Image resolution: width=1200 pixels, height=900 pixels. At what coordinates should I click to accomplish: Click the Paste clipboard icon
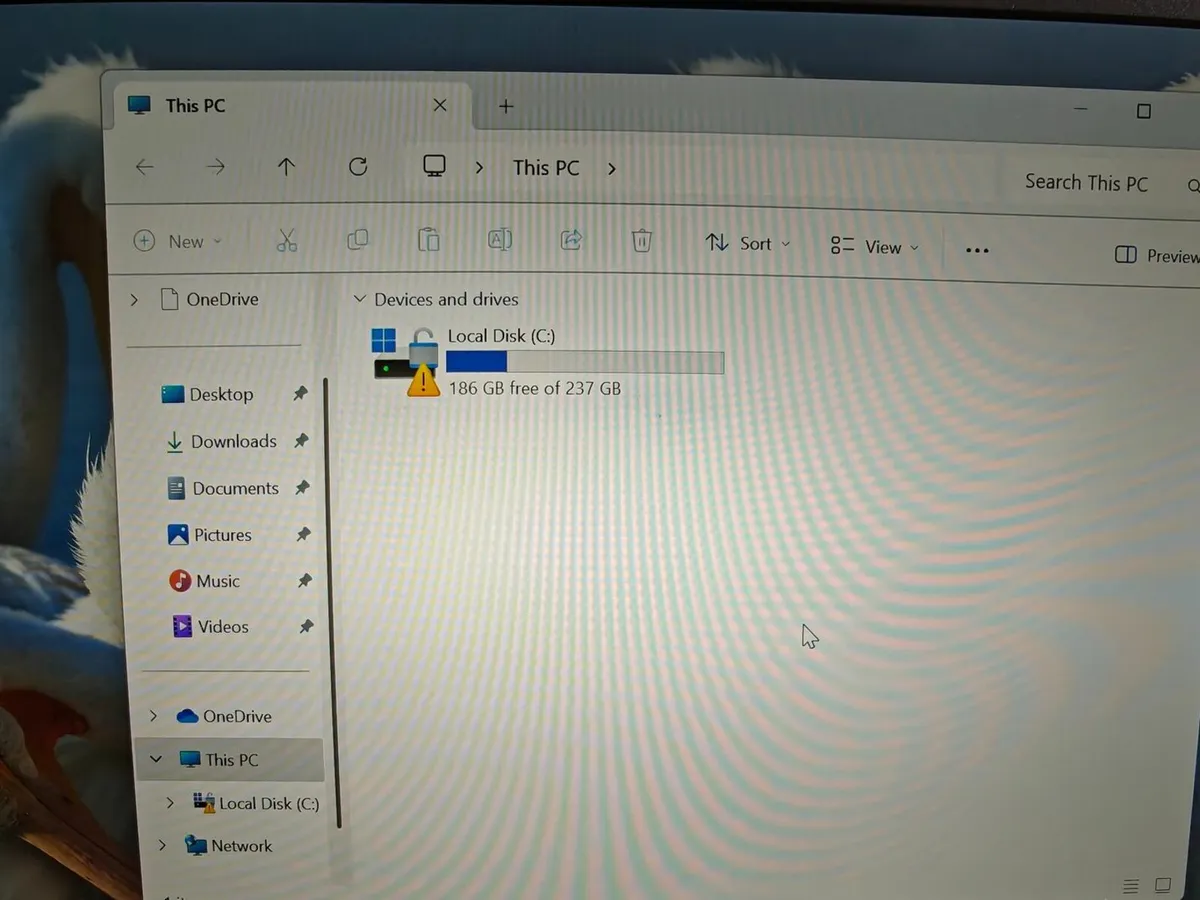[x=428, y=240]
